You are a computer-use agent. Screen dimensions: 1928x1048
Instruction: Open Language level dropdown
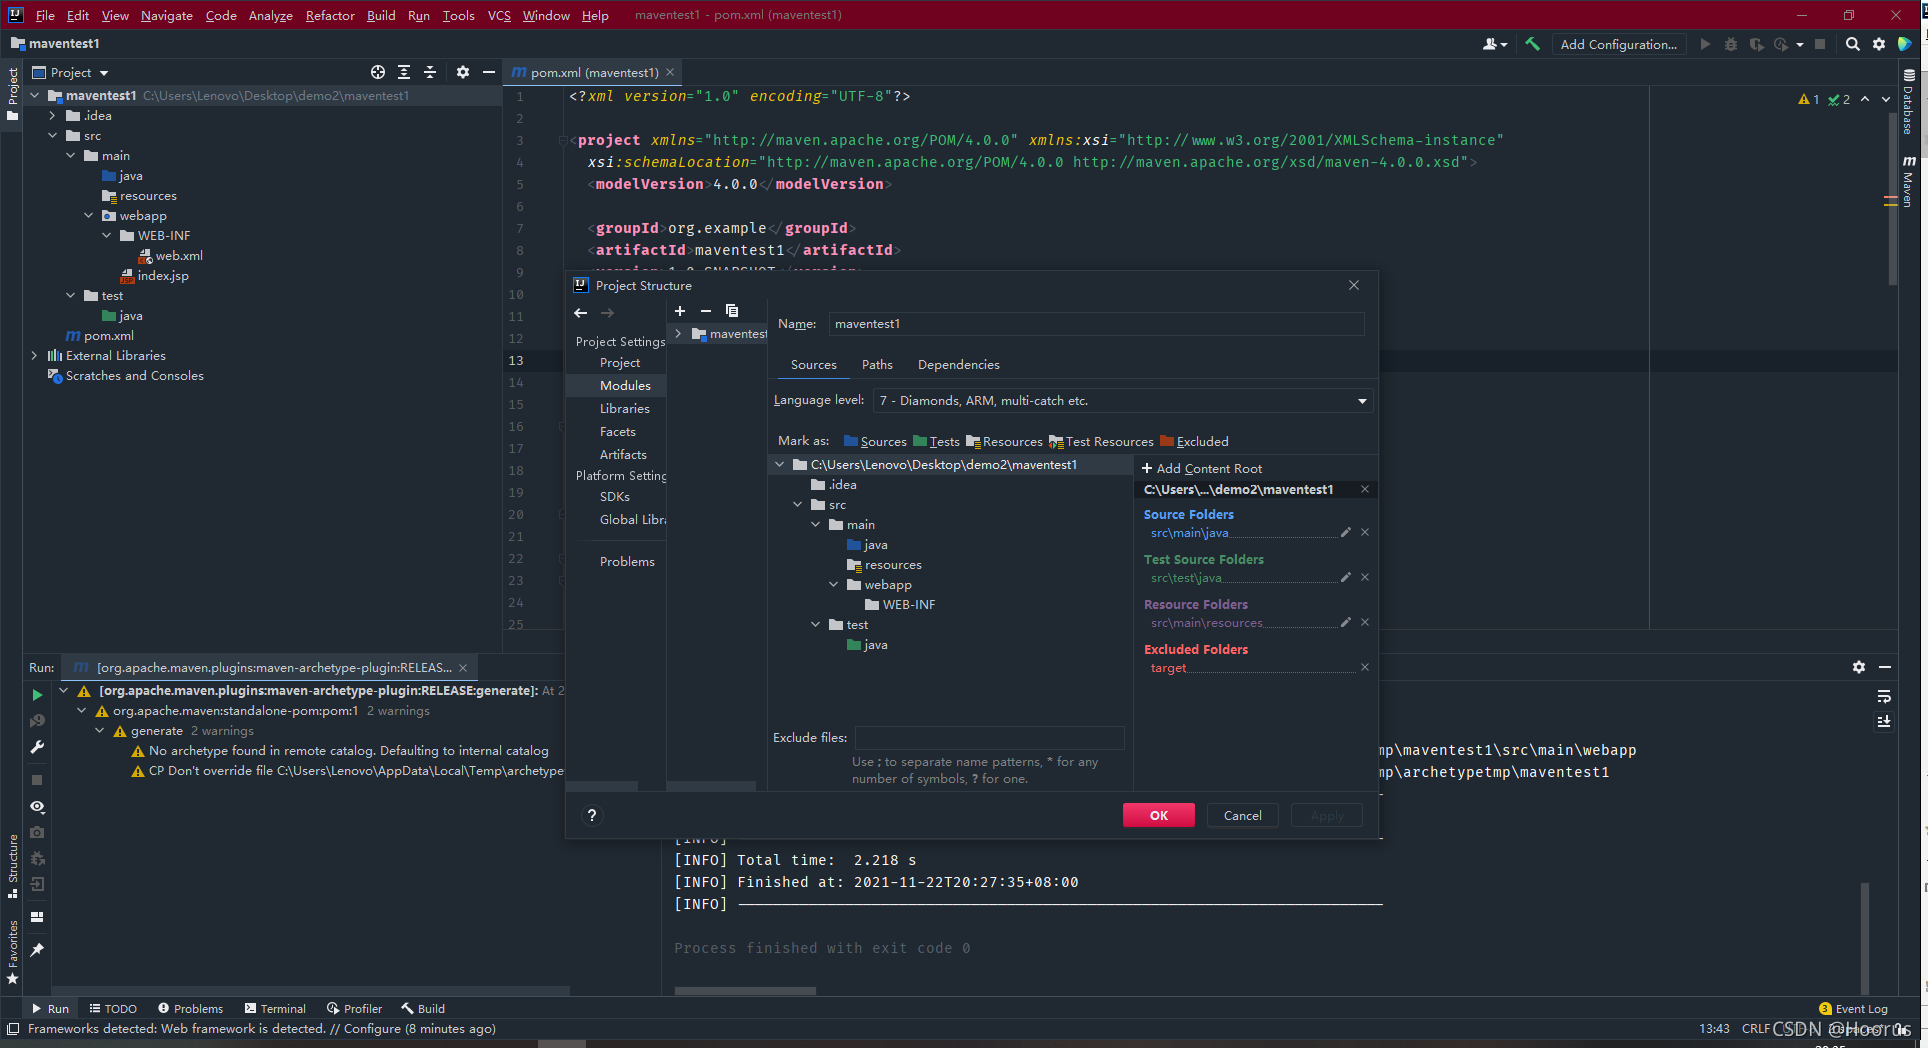coord(1122,400)
